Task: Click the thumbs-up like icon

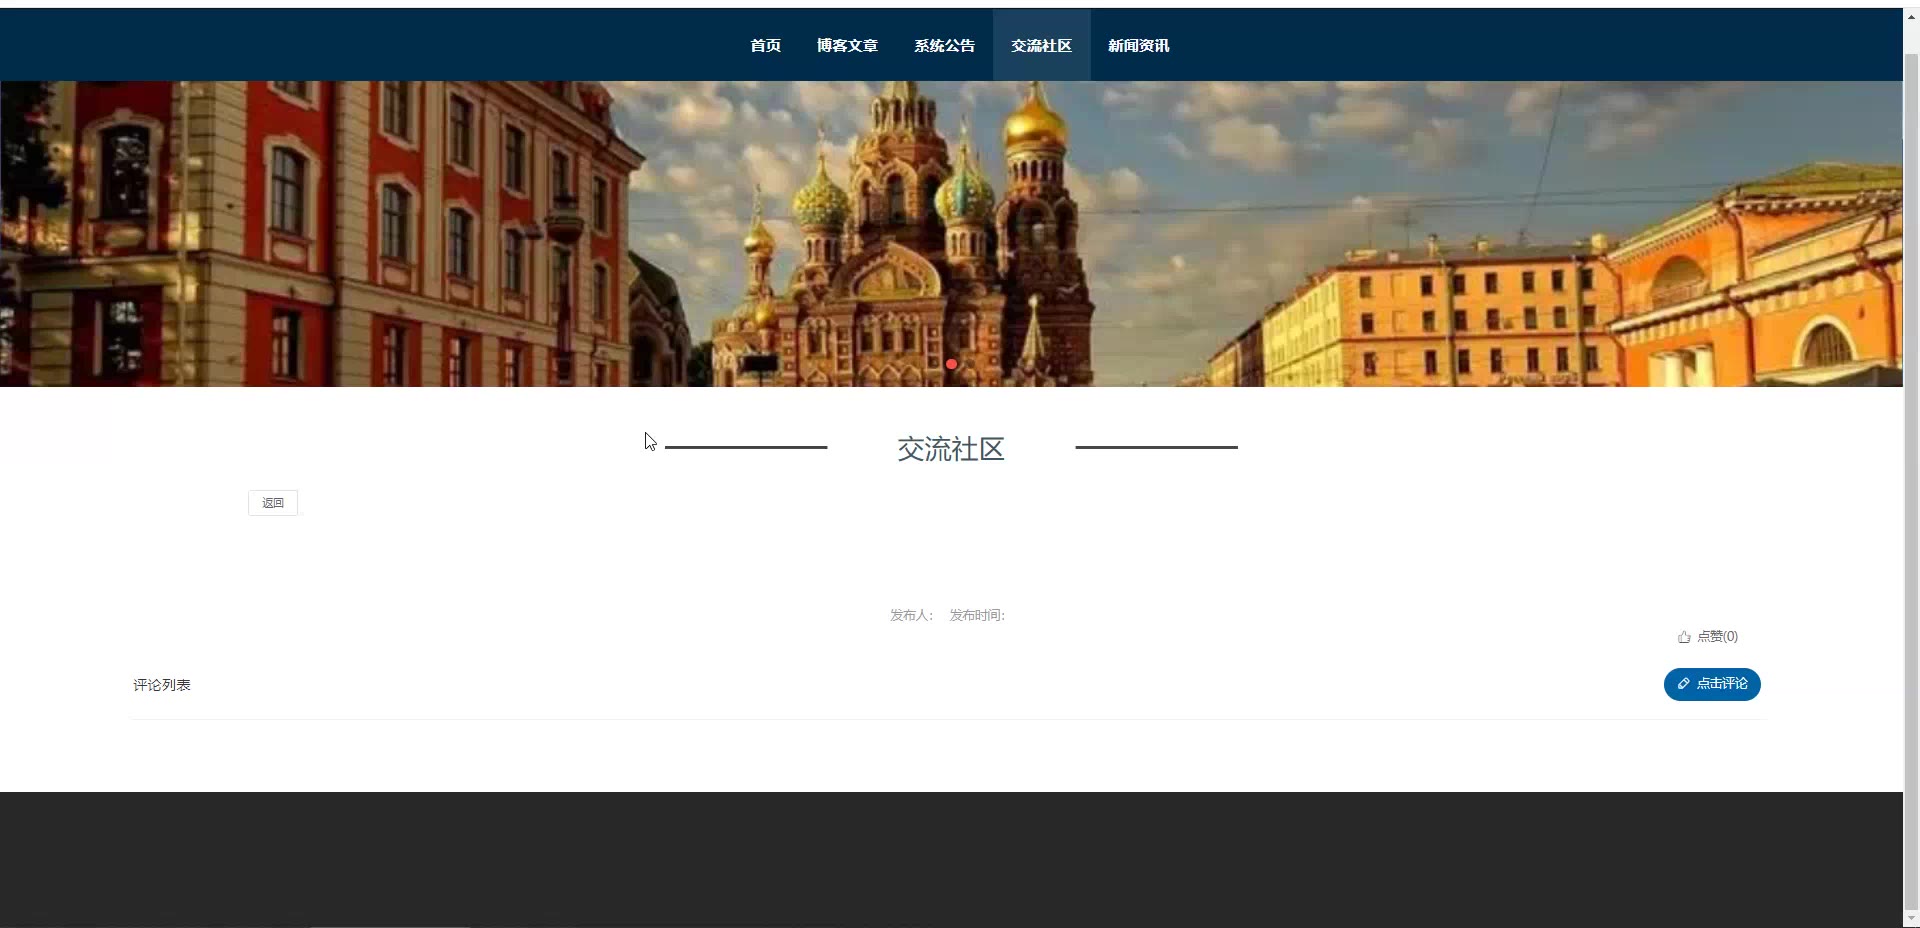Action: [1684, 637]
